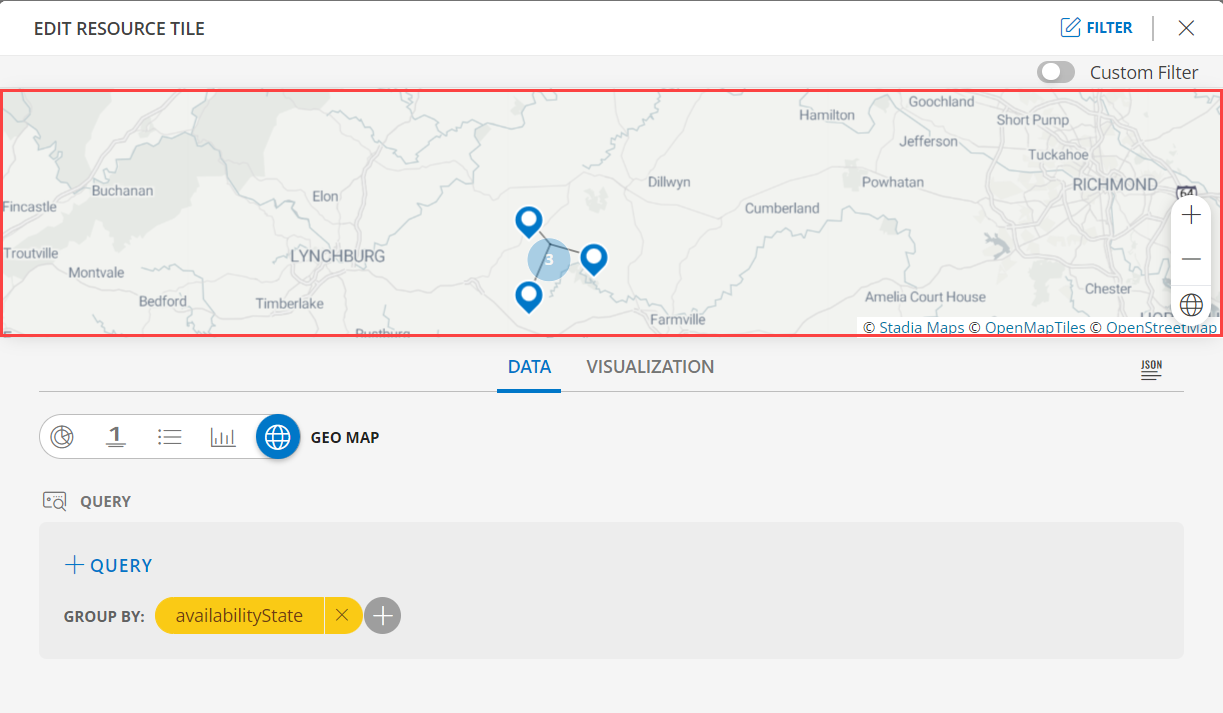Open the OpenStreetMap link on the map
Image resolution: width=1223 pixels, height=713 pixels.
coord(1161,327)
